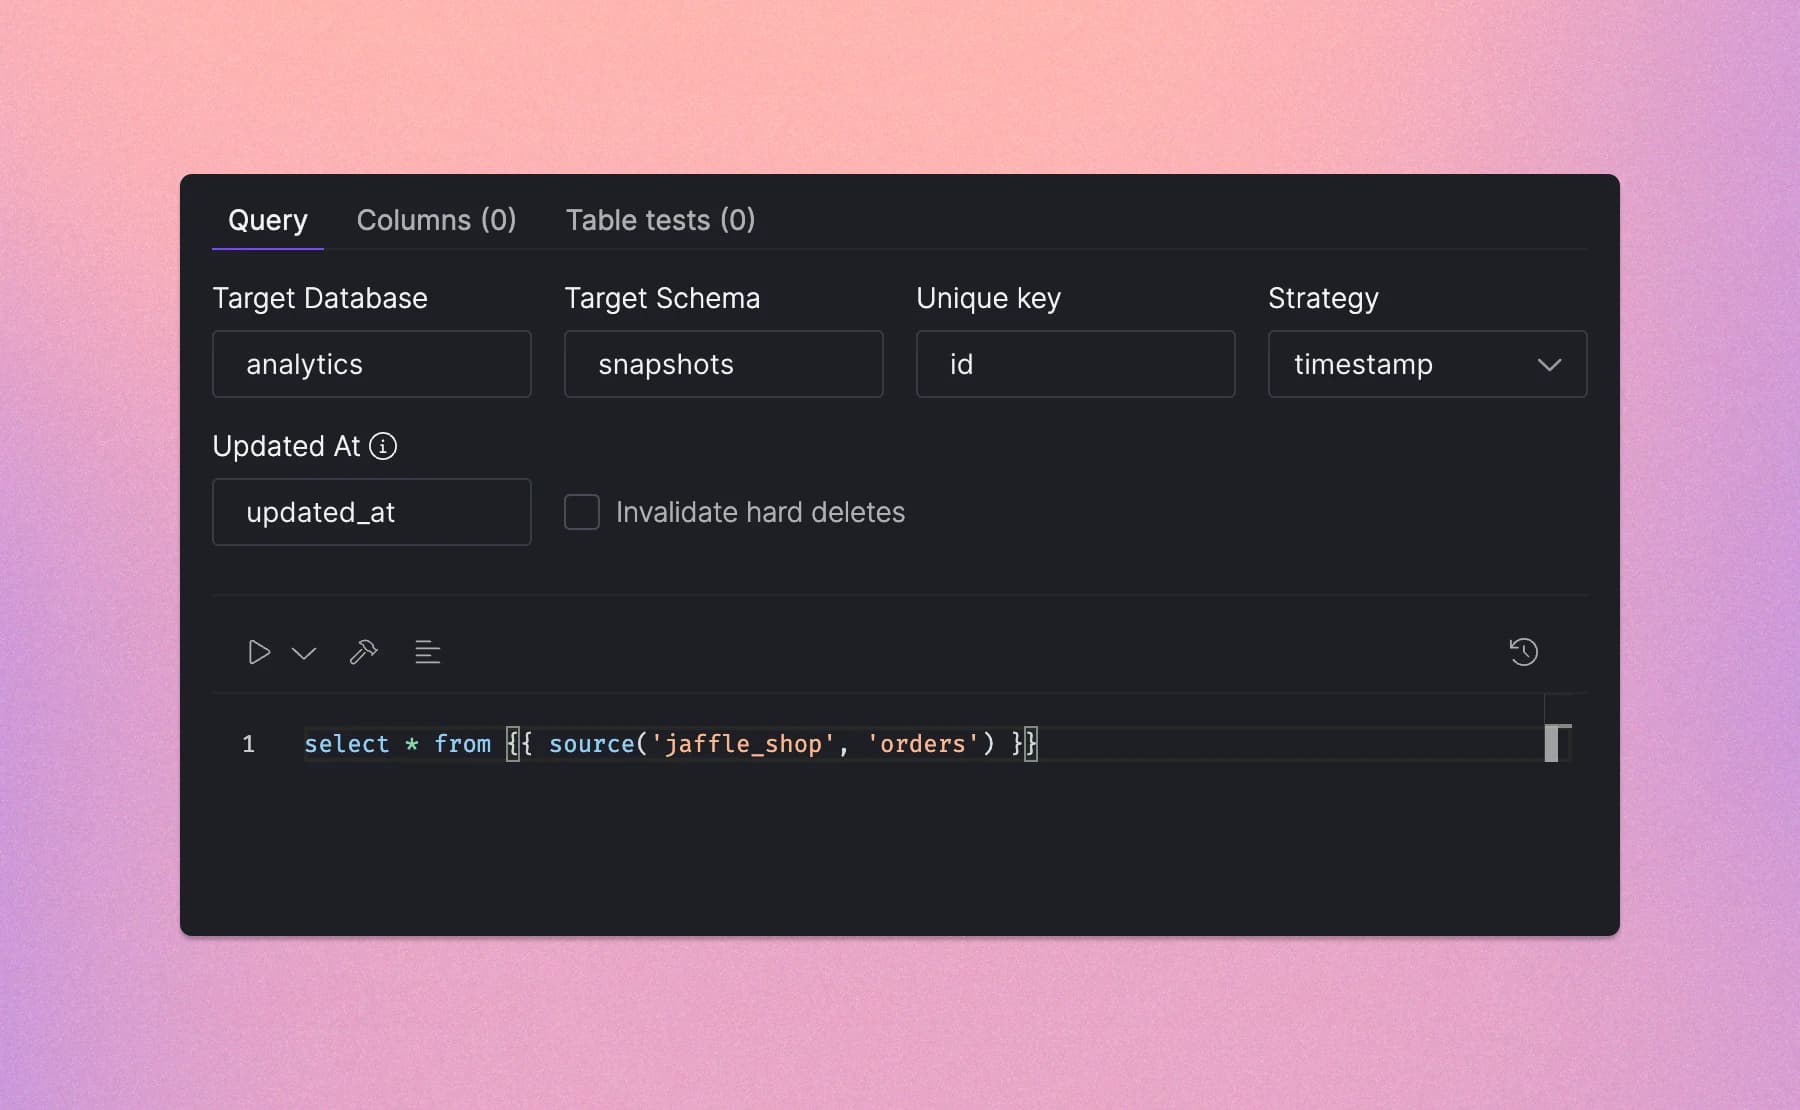The width and height of the screenshot is (1800, 1110).
Task: Click the 'jaffle_shop' string in the query
Action: pyautogui.click(x=743, y=744)
